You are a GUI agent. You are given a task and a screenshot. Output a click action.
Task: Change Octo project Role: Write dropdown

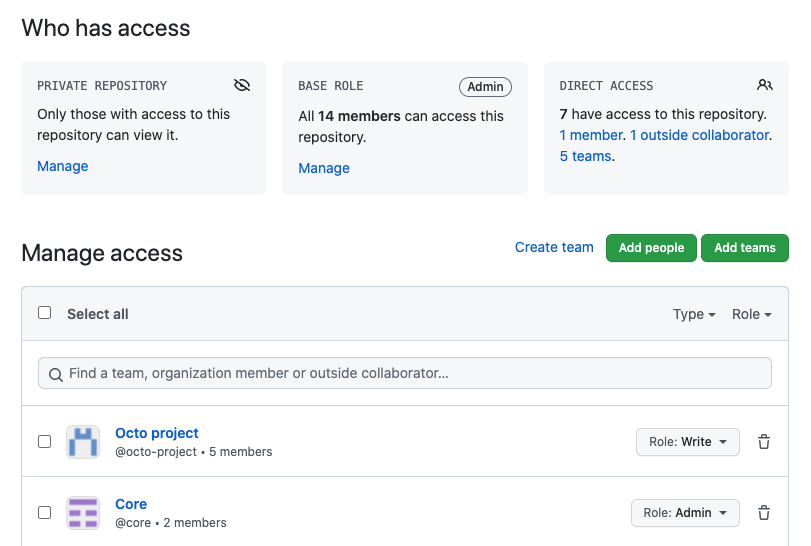(x=688, y=442)
